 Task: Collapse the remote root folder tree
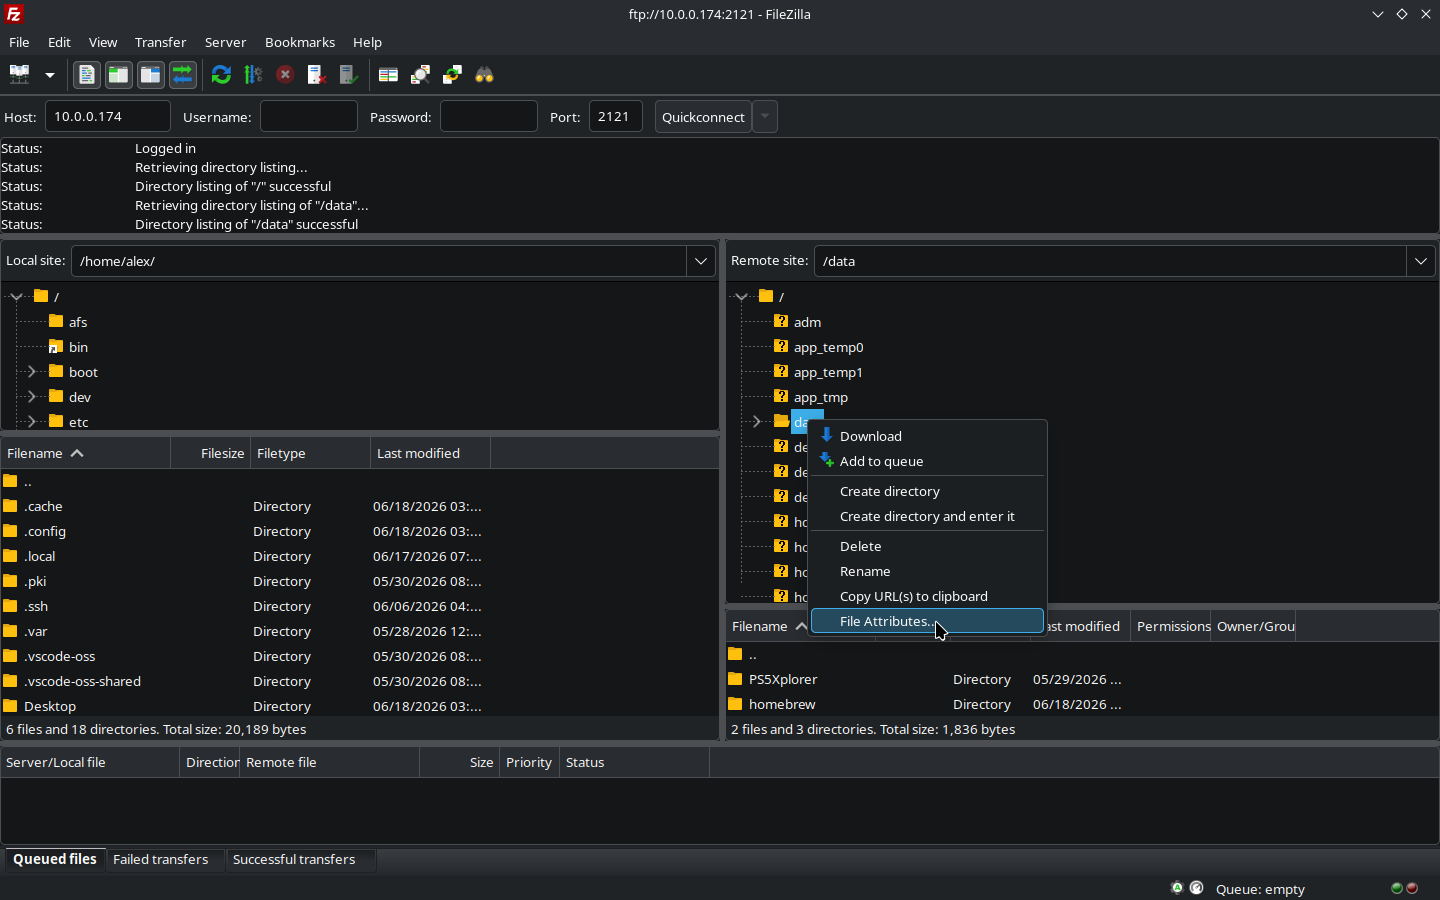click(741, 297)
